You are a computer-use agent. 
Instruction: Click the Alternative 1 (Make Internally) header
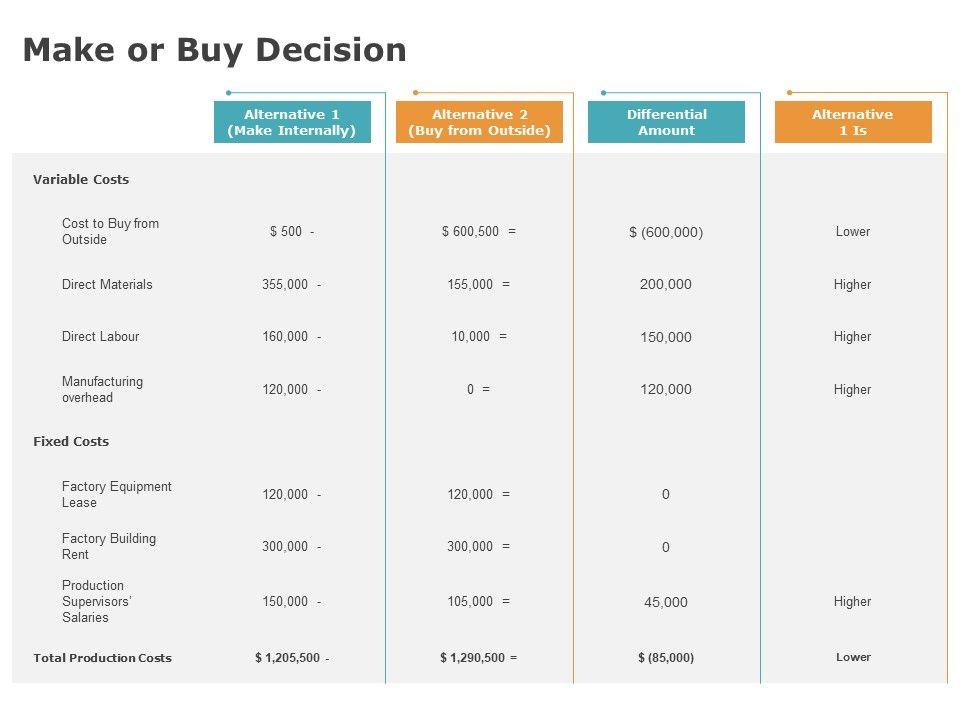point(292,122)
